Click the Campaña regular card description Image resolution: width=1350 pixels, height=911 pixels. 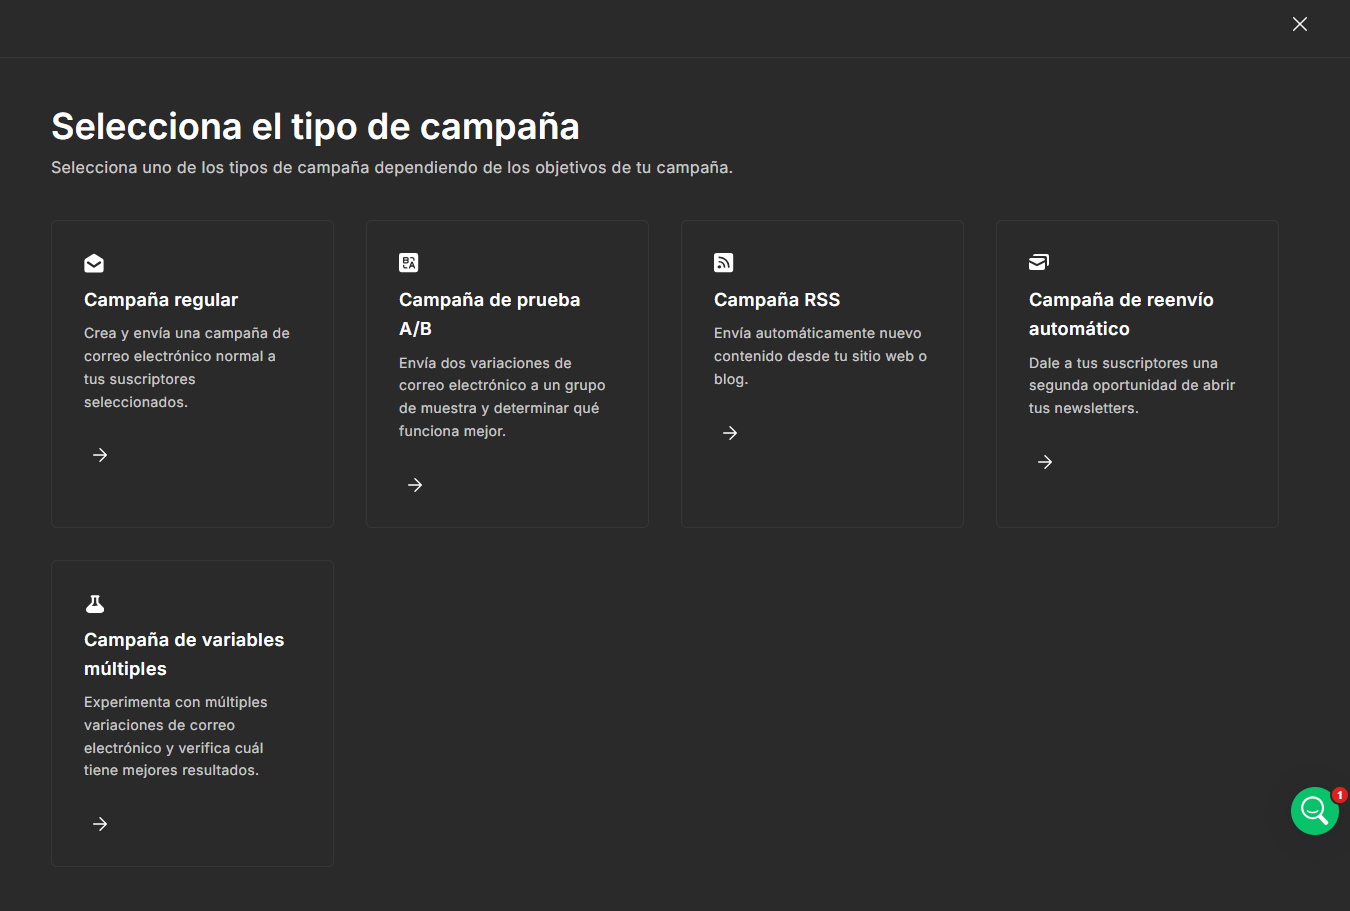click(x=186, y=367)
